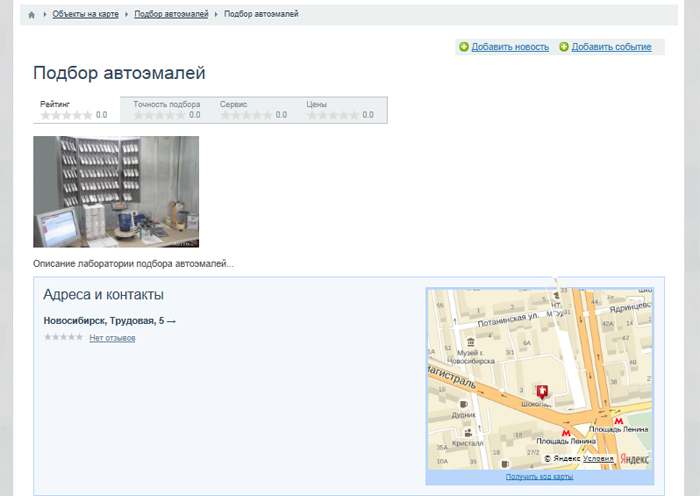The height and width of the screenshot is (496, 700).
Task: Click the «Адреса и контакты» heading
Action: (104, 295)
